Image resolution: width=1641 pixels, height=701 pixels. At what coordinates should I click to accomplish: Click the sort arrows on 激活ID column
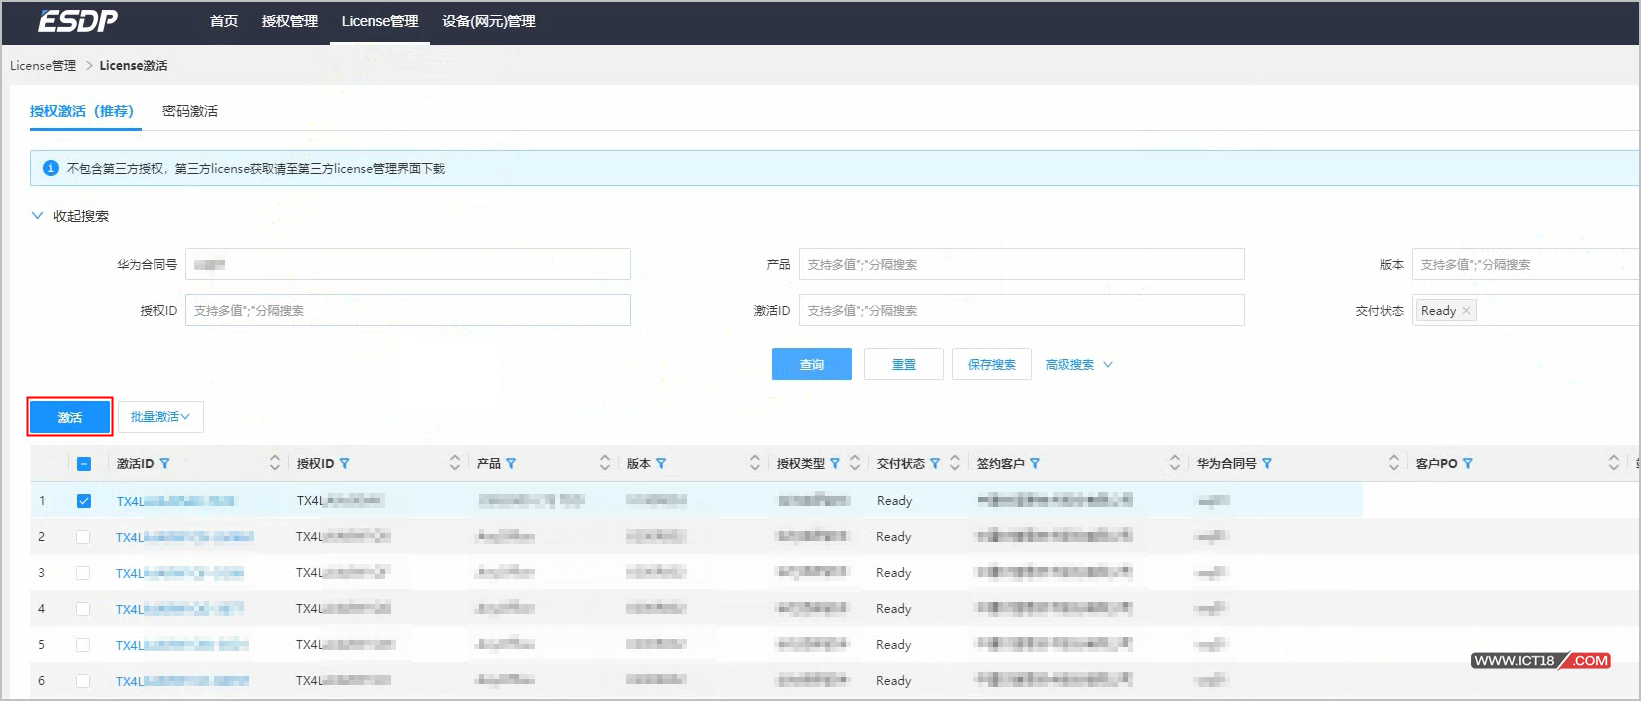click(275, 463)
